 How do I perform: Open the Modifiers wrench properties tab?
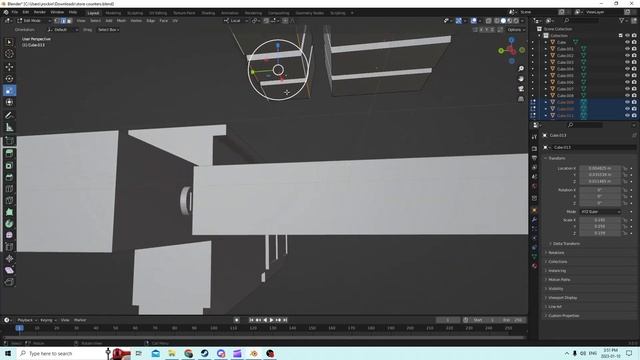pos(534,220)
